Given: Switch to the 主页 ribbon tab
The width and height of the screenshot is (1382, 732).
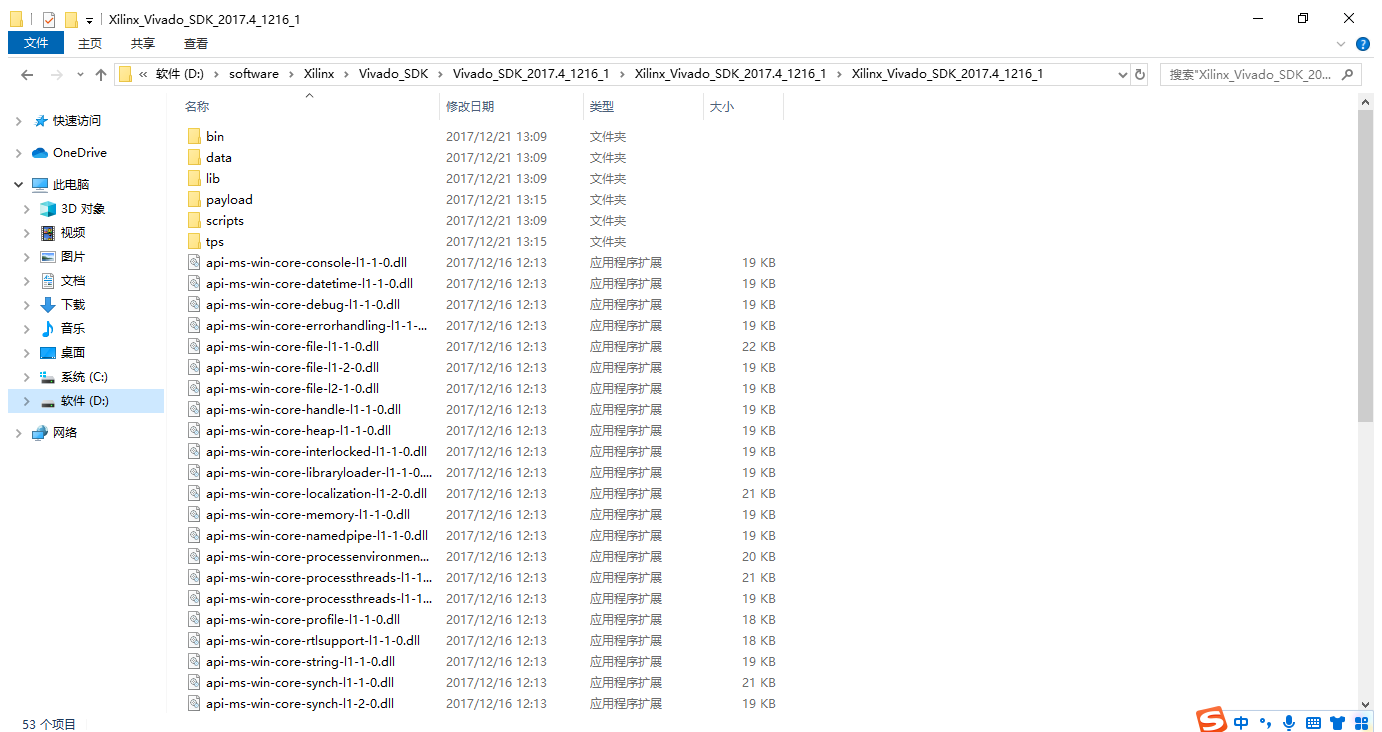Looking at the screenshot, I should pyautogui.click(x=90, y=43).
